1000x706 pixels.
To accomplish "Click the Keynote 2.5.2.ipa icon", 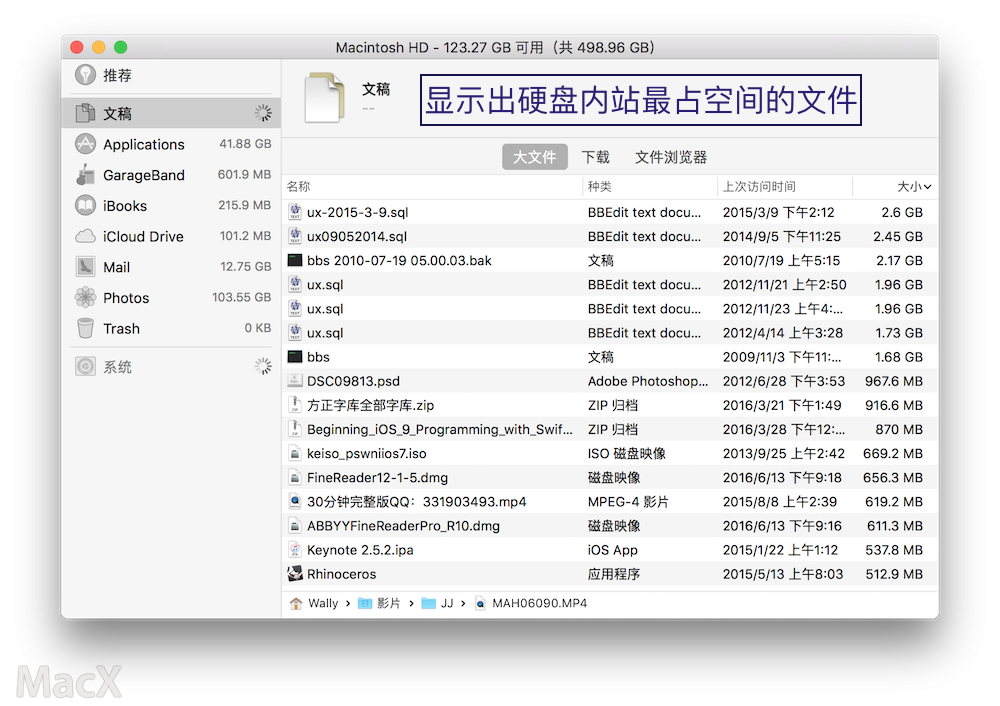I will coord(295,550).
